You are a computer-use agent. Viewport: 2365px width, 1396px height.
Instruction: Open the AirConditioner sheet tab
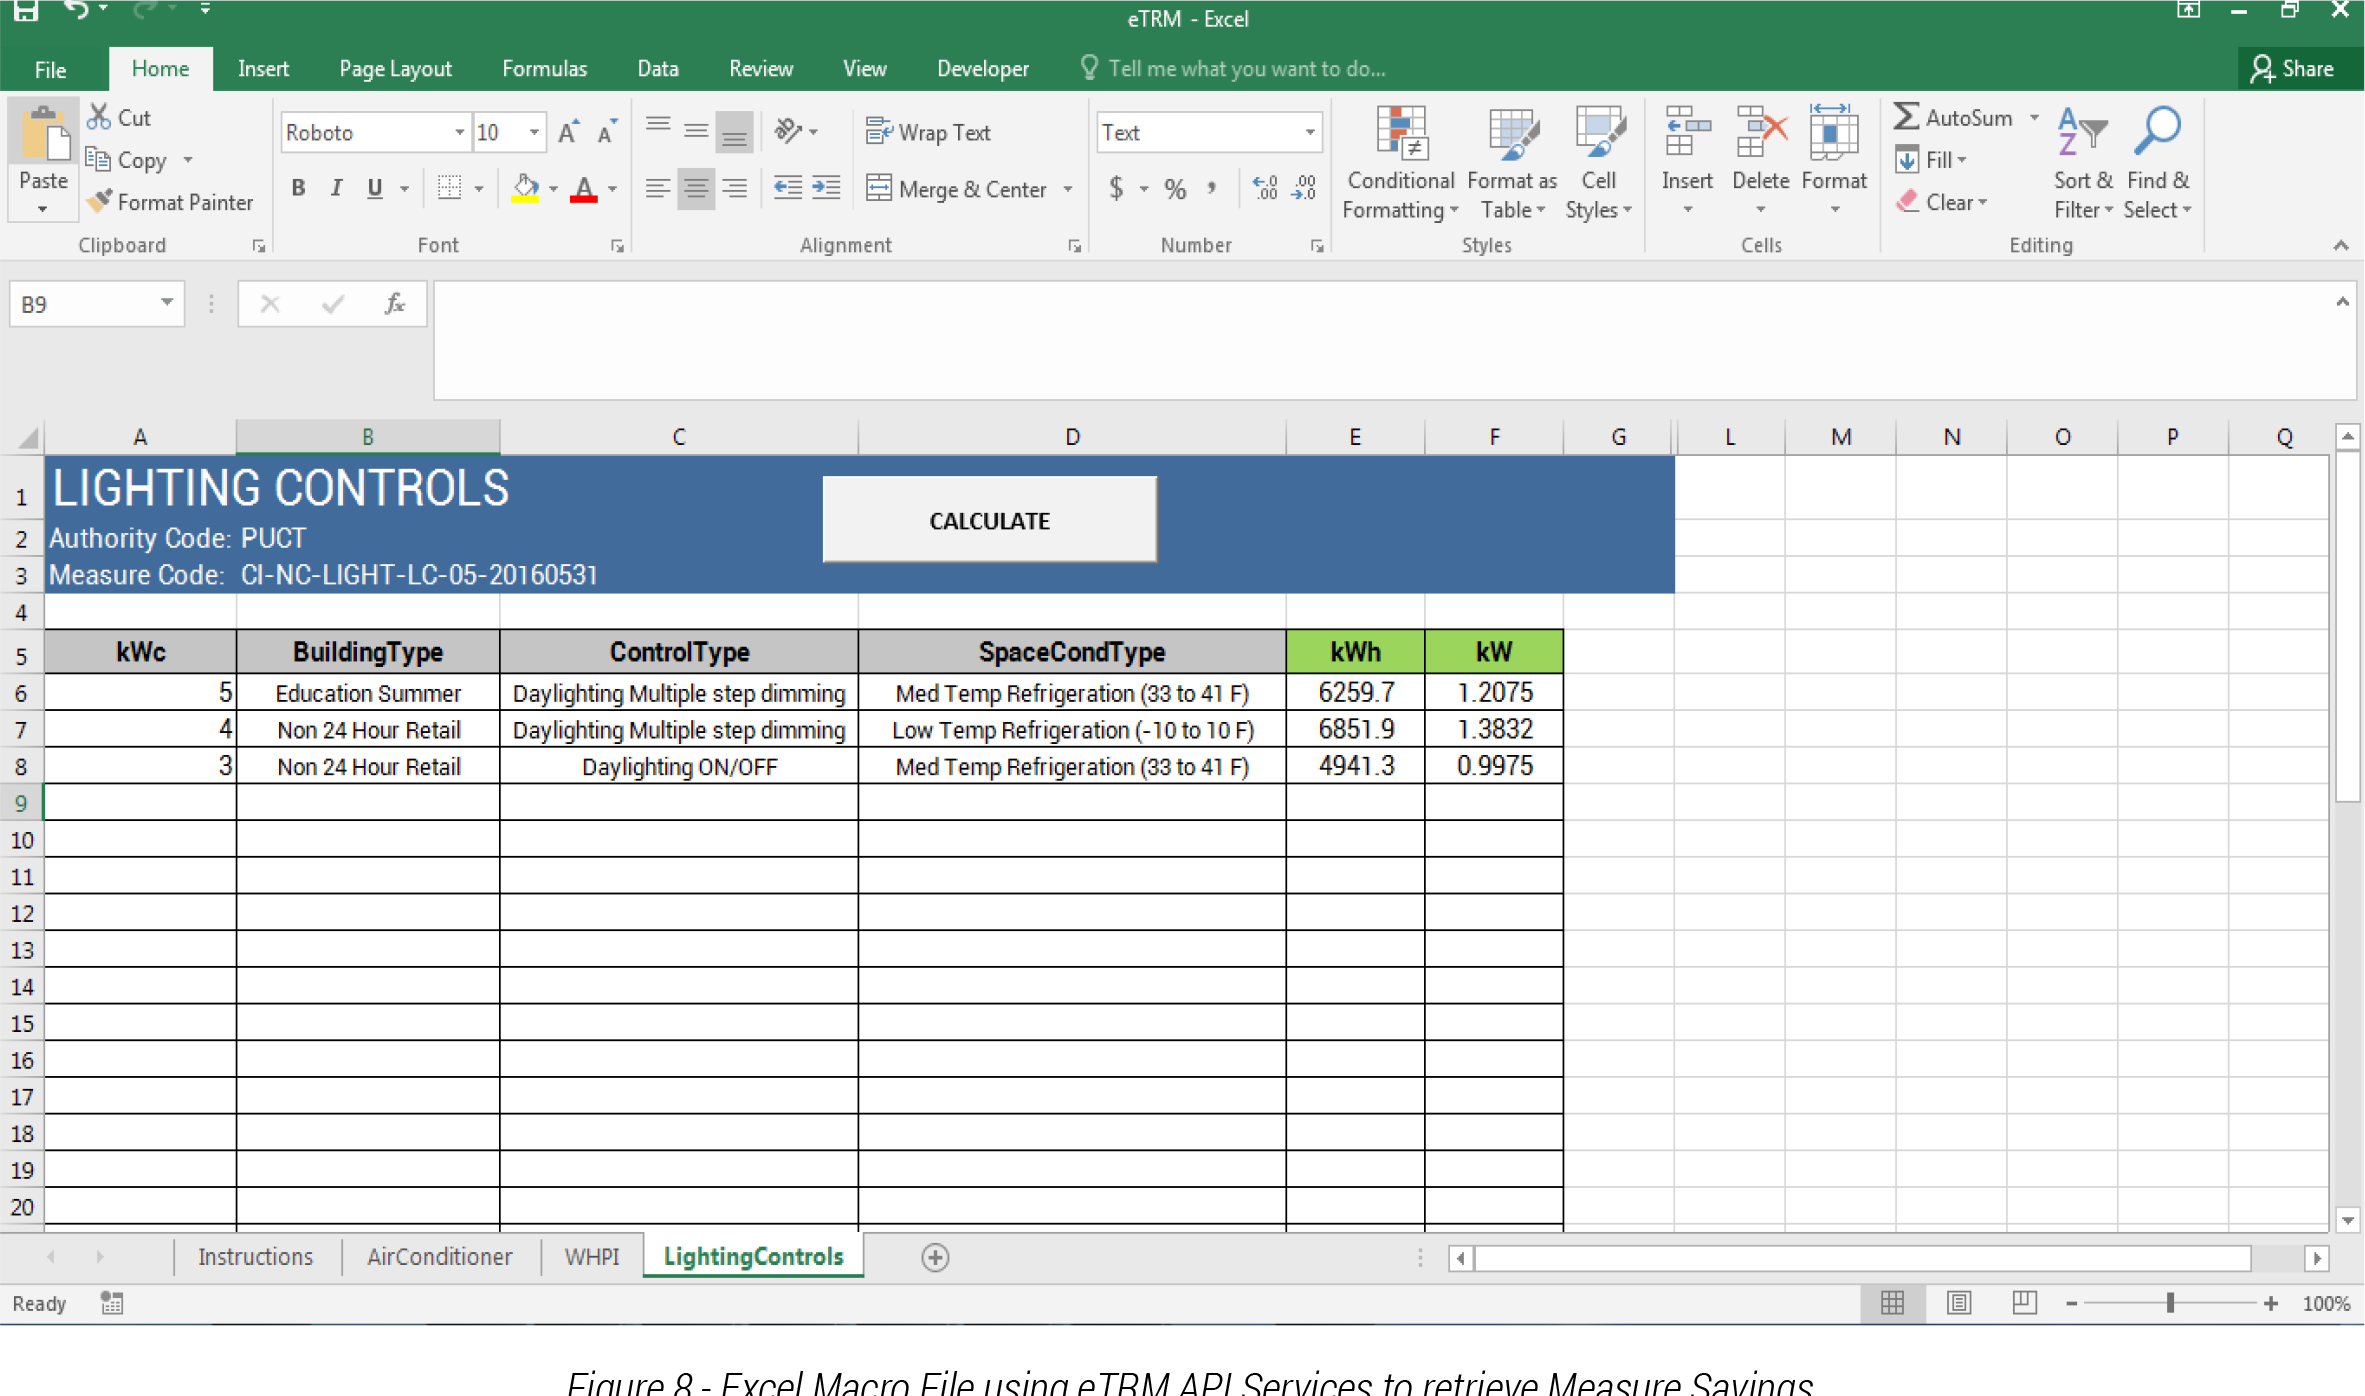coord(439,1256)
